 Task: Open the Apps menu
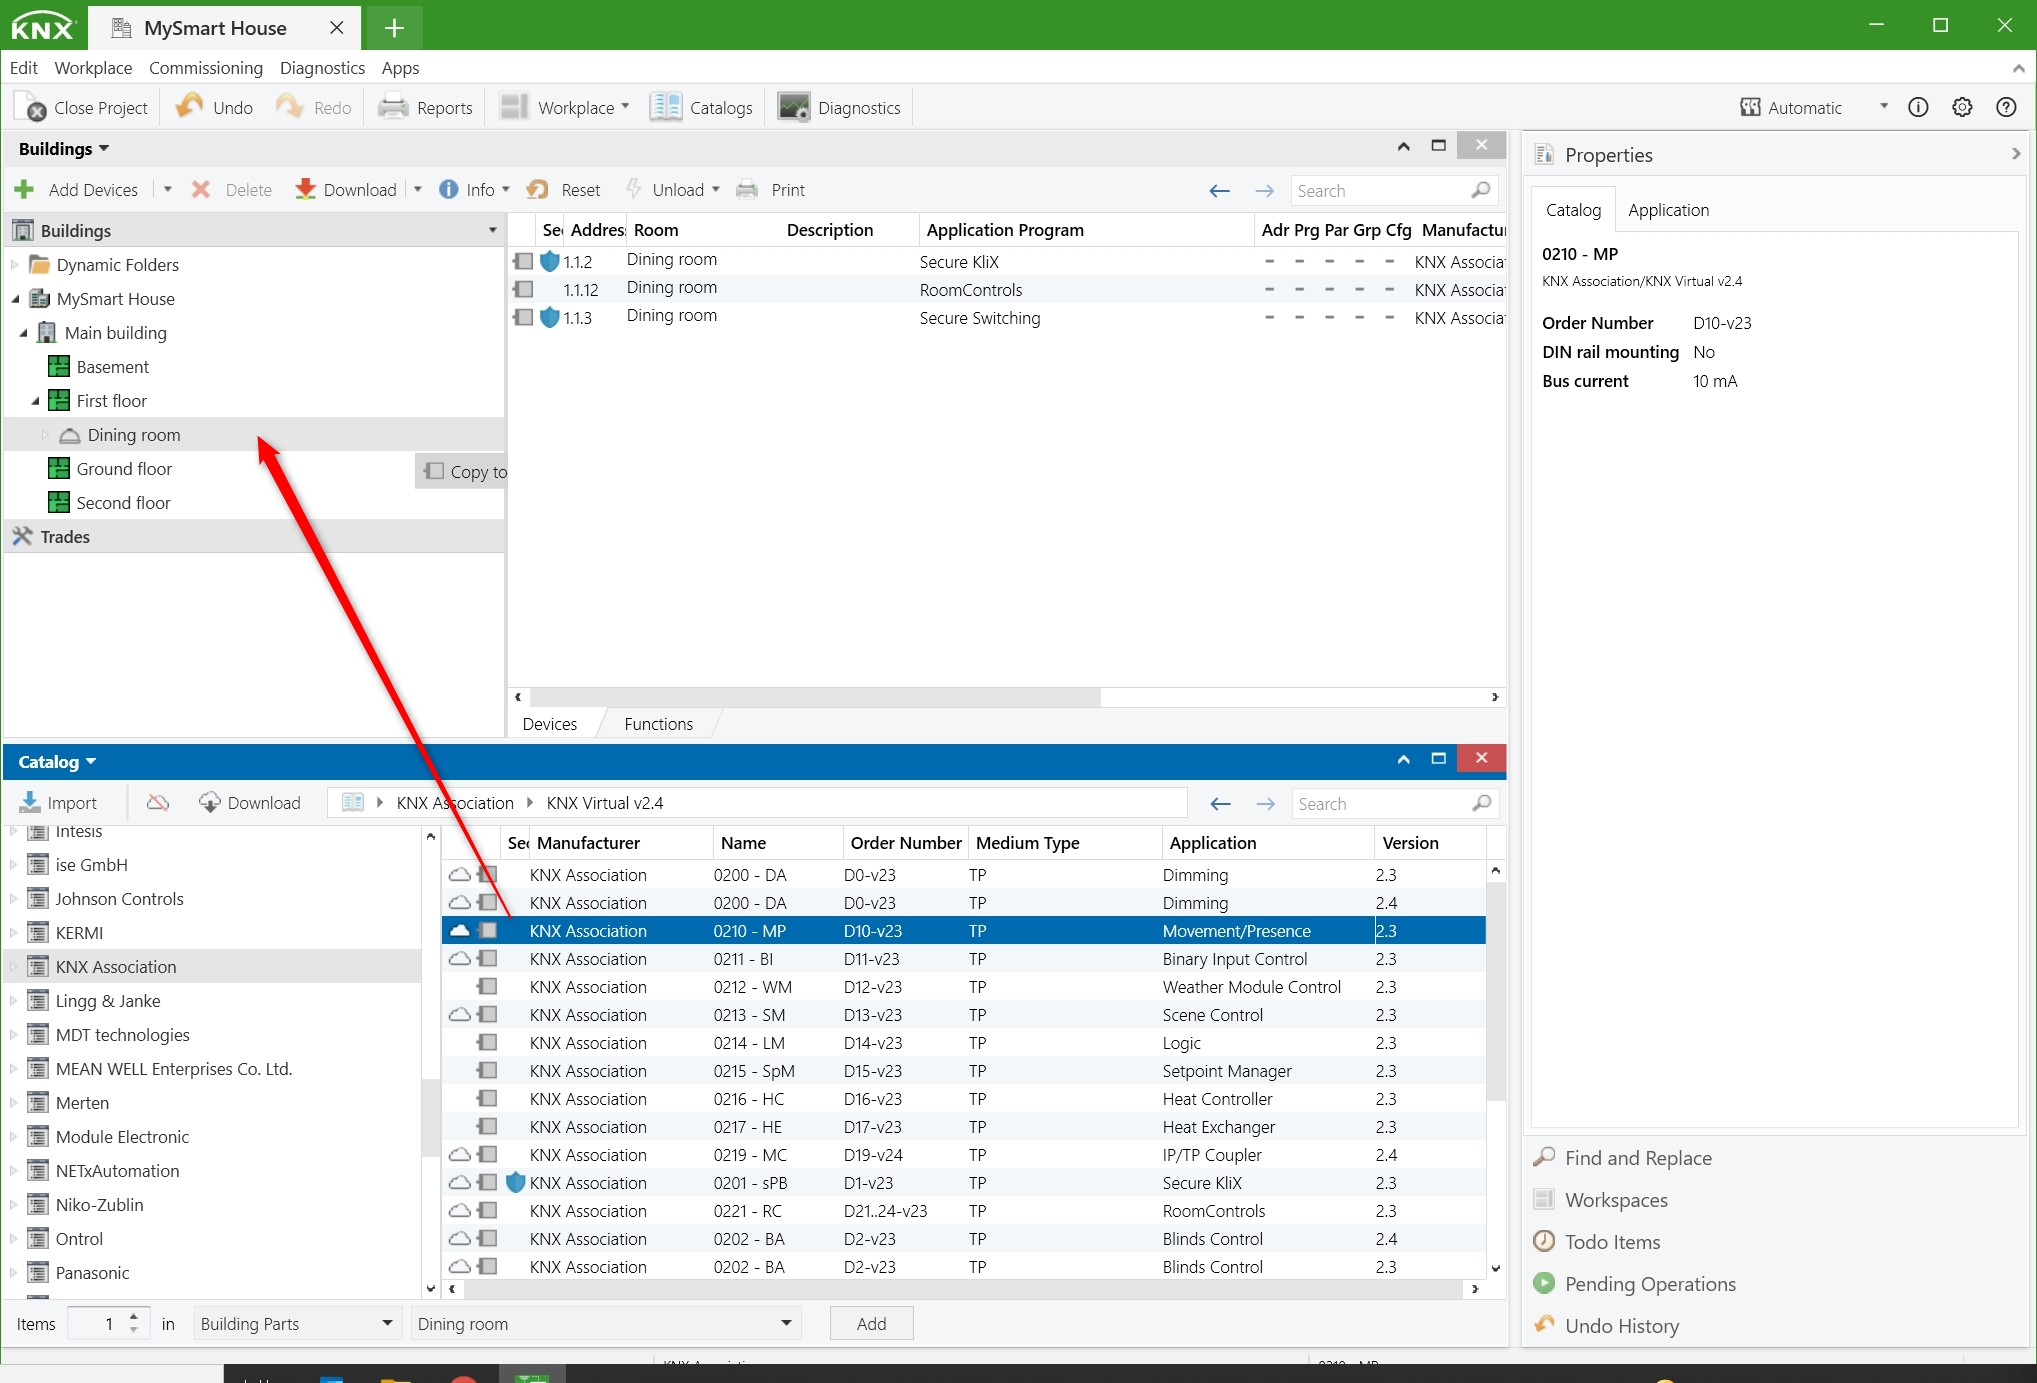[x=400, y=67]
